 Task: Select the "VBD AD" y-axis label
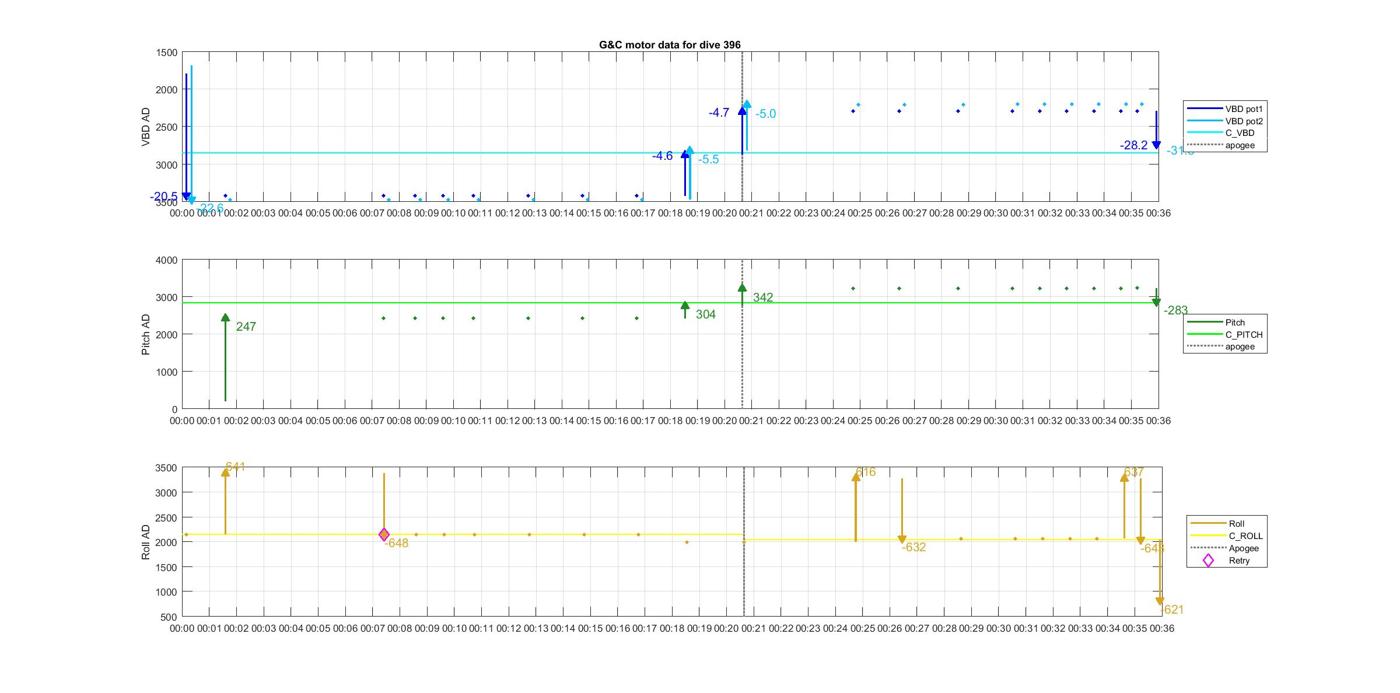click(x=146, y=126)
